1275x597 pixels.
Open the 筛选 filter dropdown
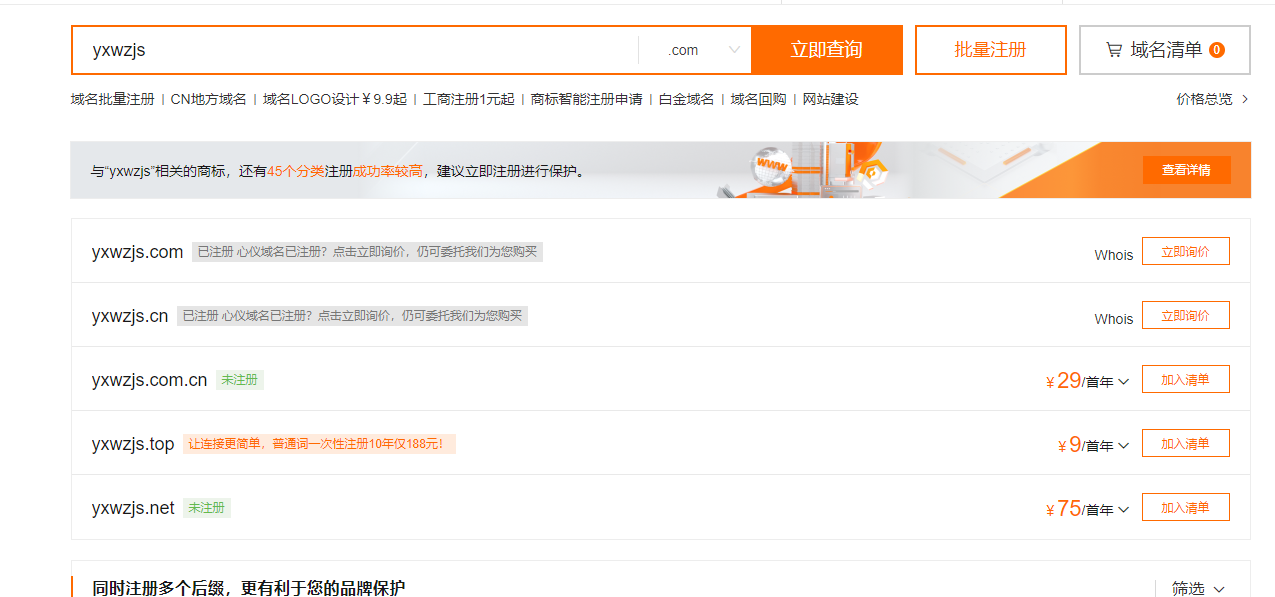point(1198,589)
